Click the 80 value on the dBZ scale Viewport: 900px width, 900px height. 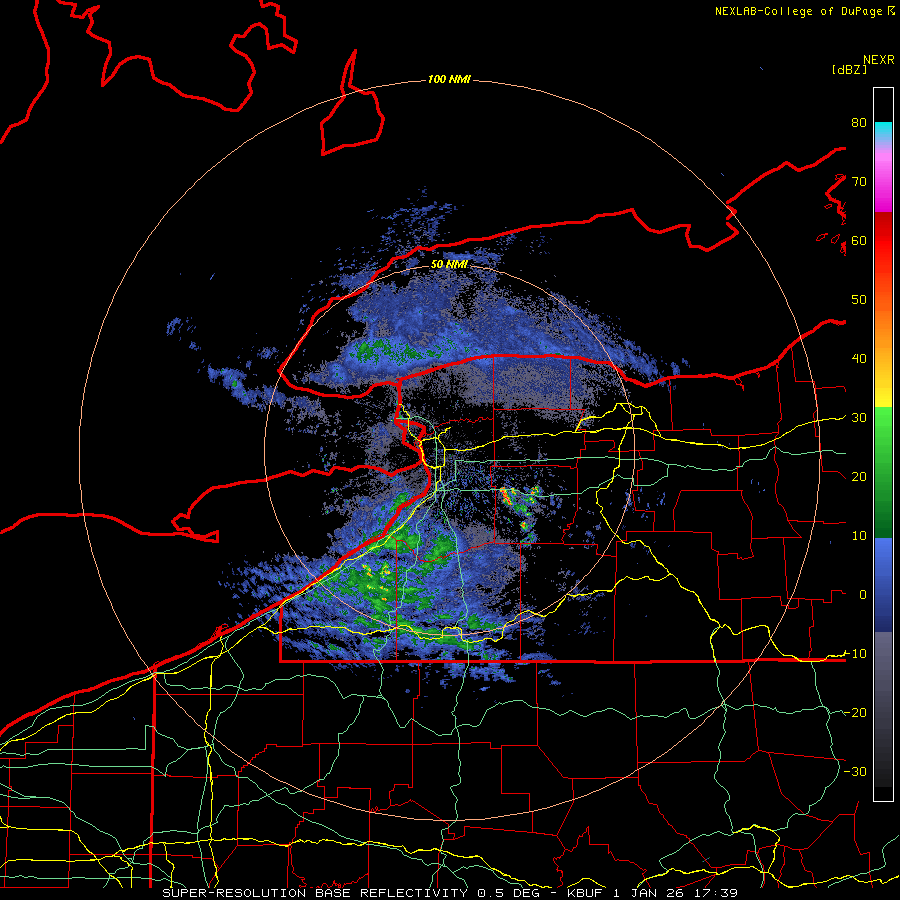pyautogui.click(x=859, y=123)
